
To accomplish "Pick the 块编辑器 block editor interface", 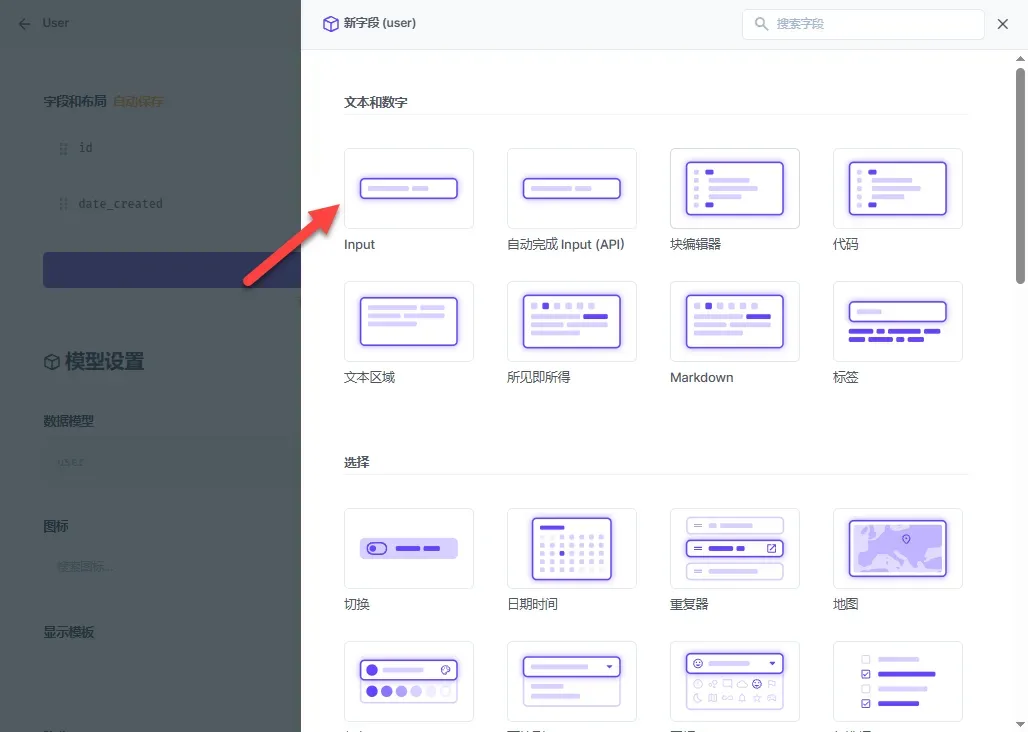I will click(734, 189).
